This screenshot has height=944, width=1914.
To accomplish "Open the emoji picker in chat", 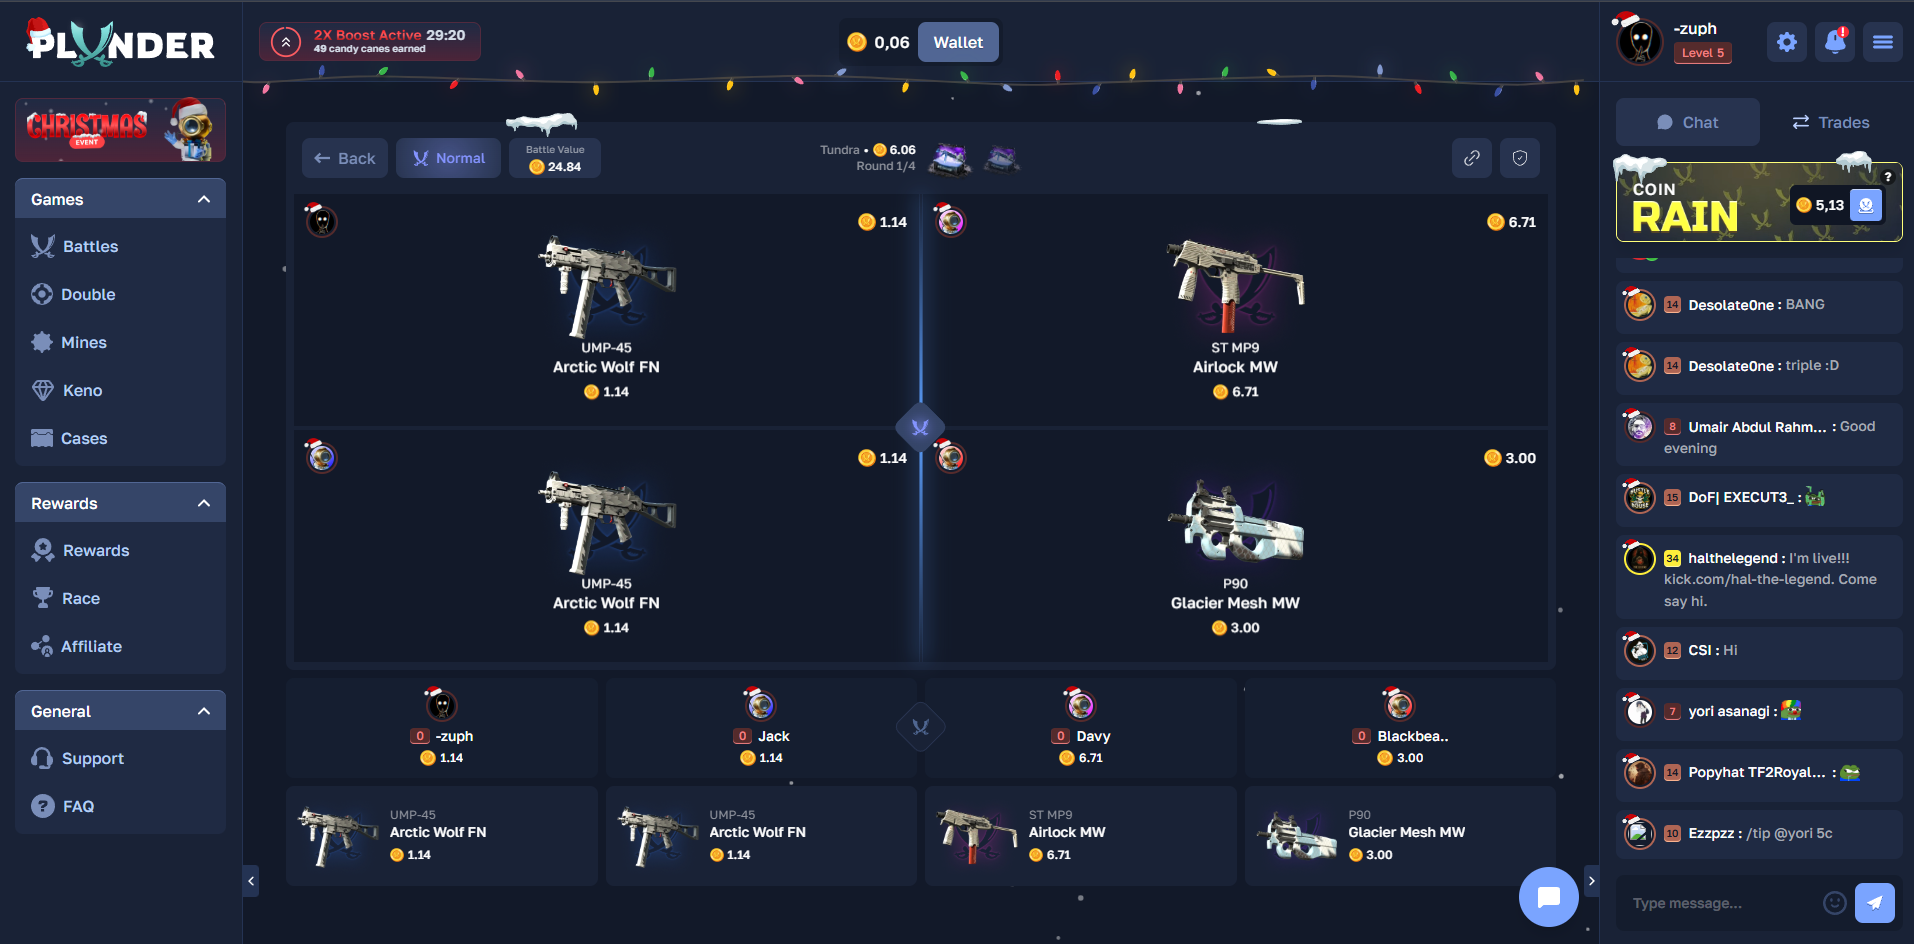I will coord(1835,902).
